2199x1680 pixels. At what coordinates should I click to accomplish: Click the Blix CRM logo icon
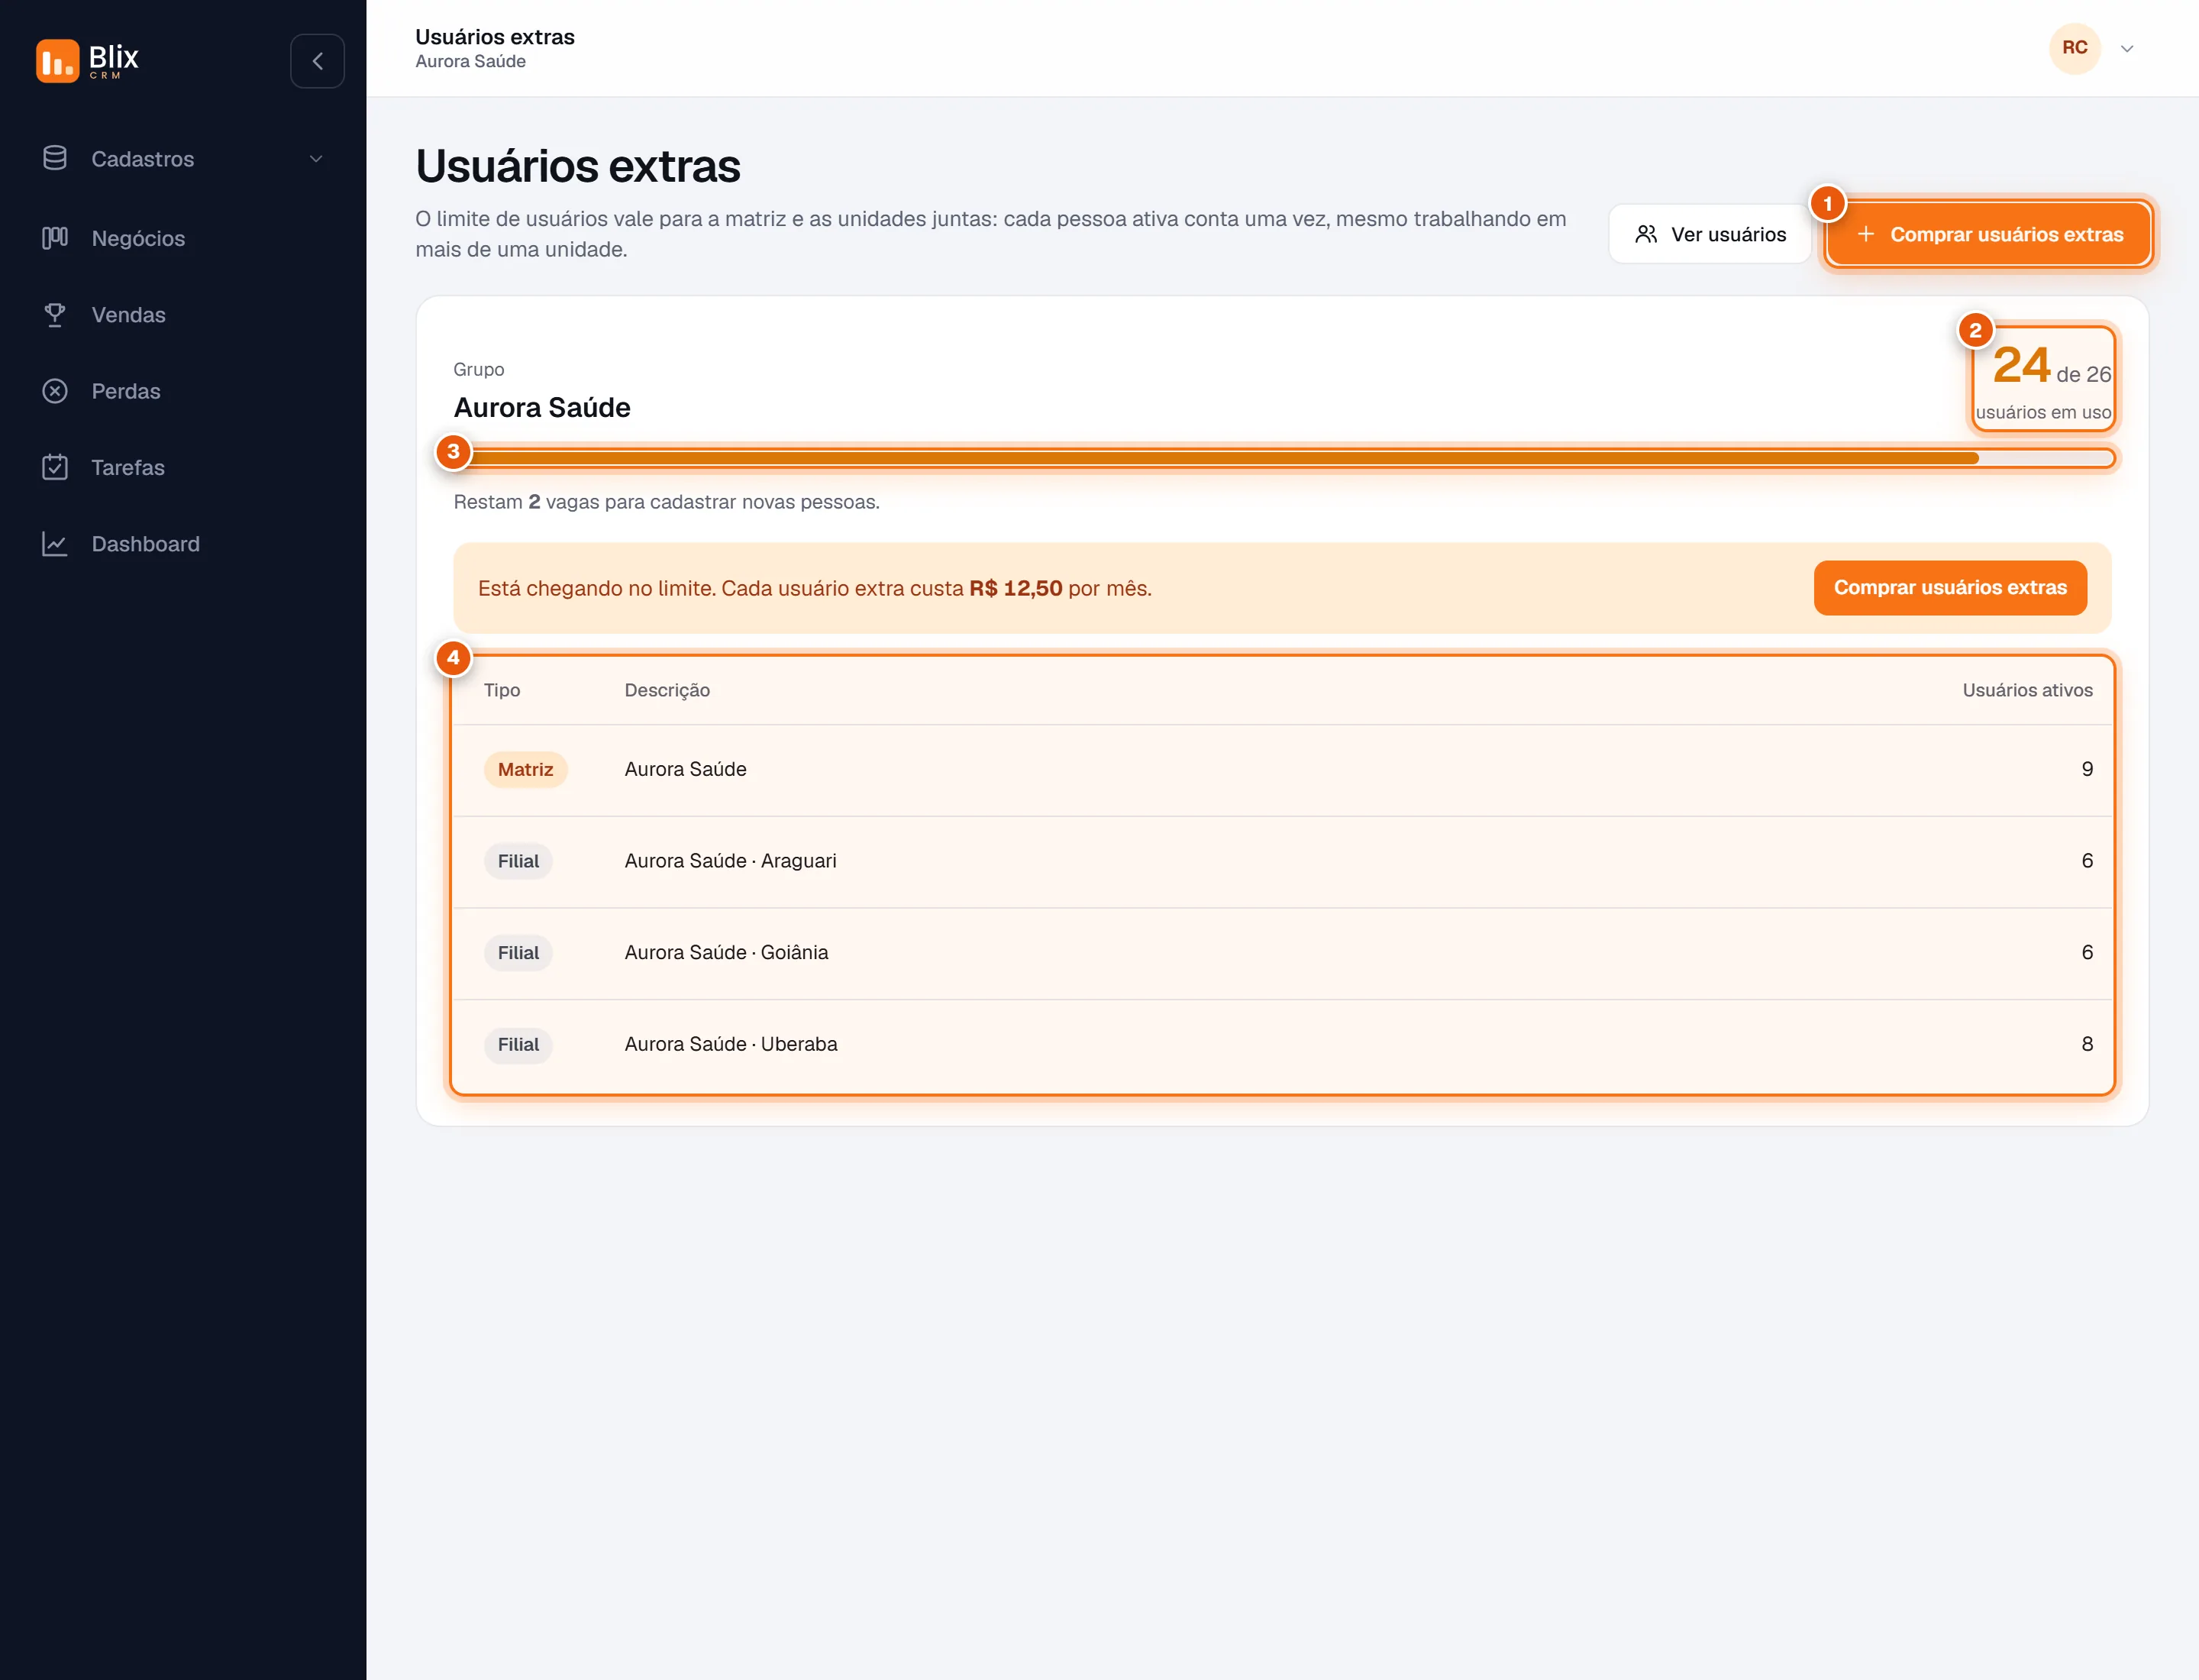[x=57, y=61]
